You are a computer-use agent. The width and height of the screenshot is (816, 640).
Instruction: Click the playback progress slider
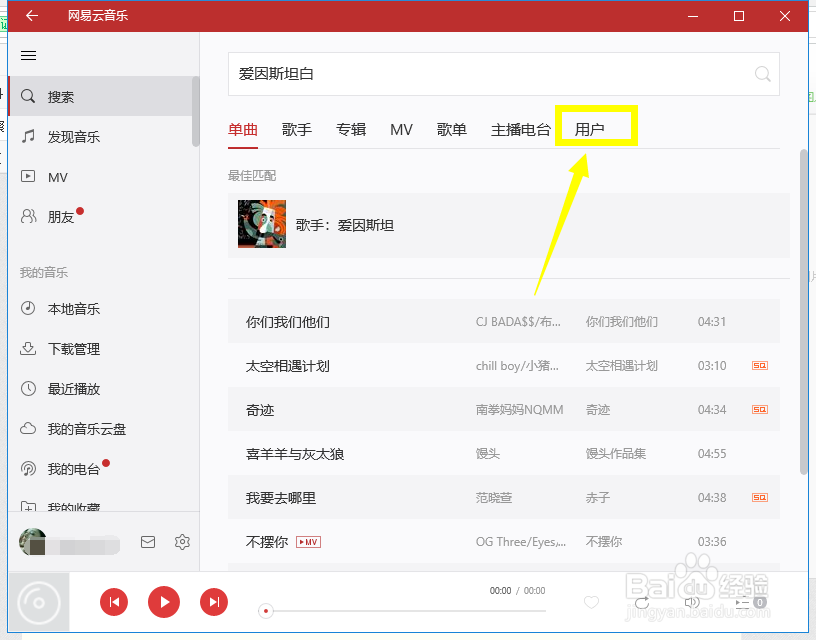pyautogui.click(x=400, y=610)
